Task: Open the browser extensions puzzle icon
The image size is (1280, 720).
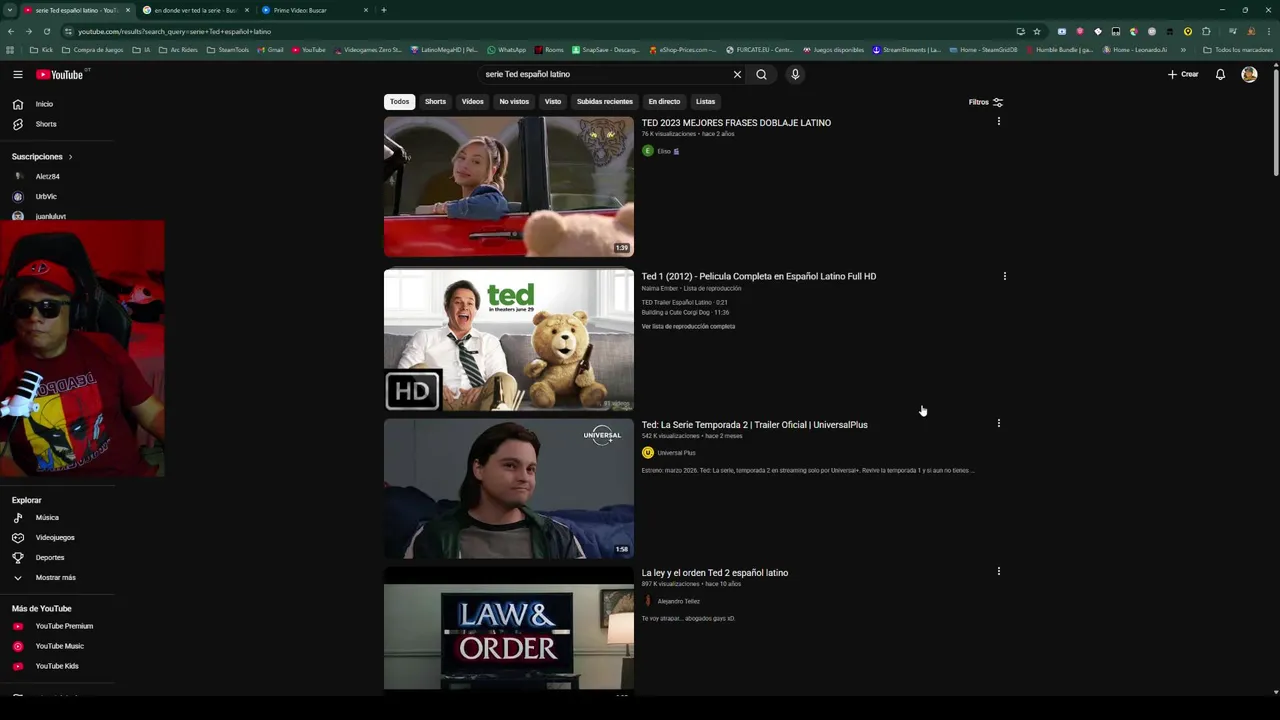Action: [x=1206, y=31]
